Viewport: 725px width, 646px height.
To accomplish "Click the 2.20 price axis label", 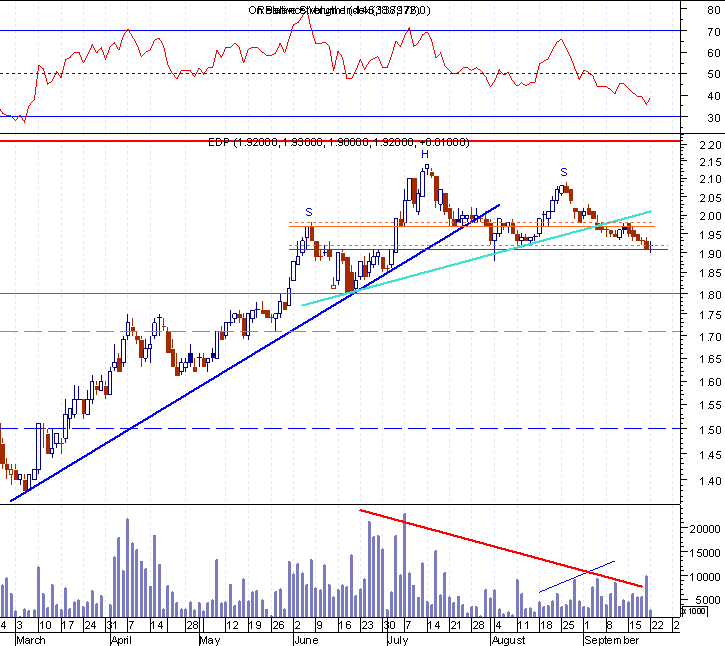I will pos(710,145).
